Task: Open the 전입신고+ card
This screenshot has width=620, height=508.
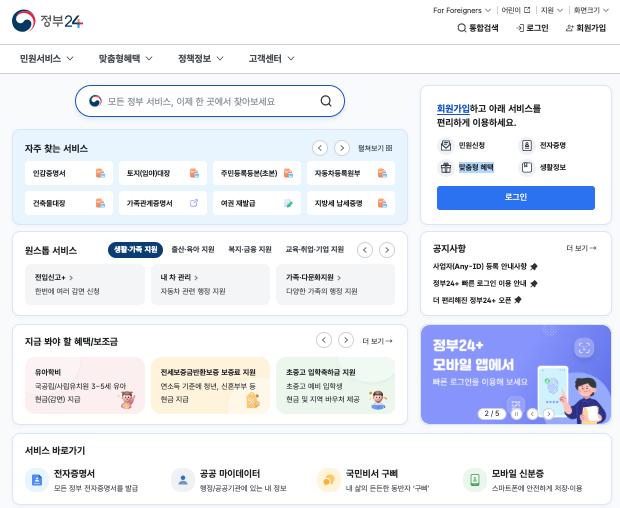Action: click(85, 285)
